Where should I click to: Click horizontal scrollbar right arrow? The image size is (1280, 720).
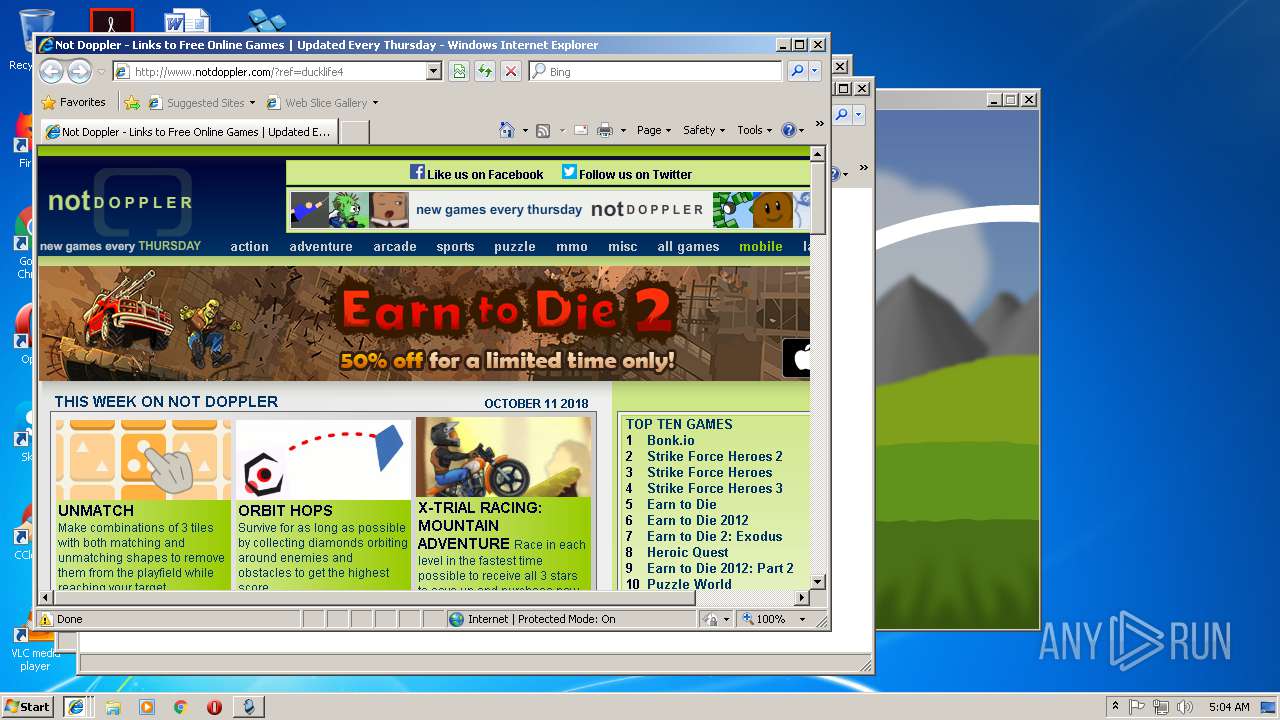tap(801, 598)
